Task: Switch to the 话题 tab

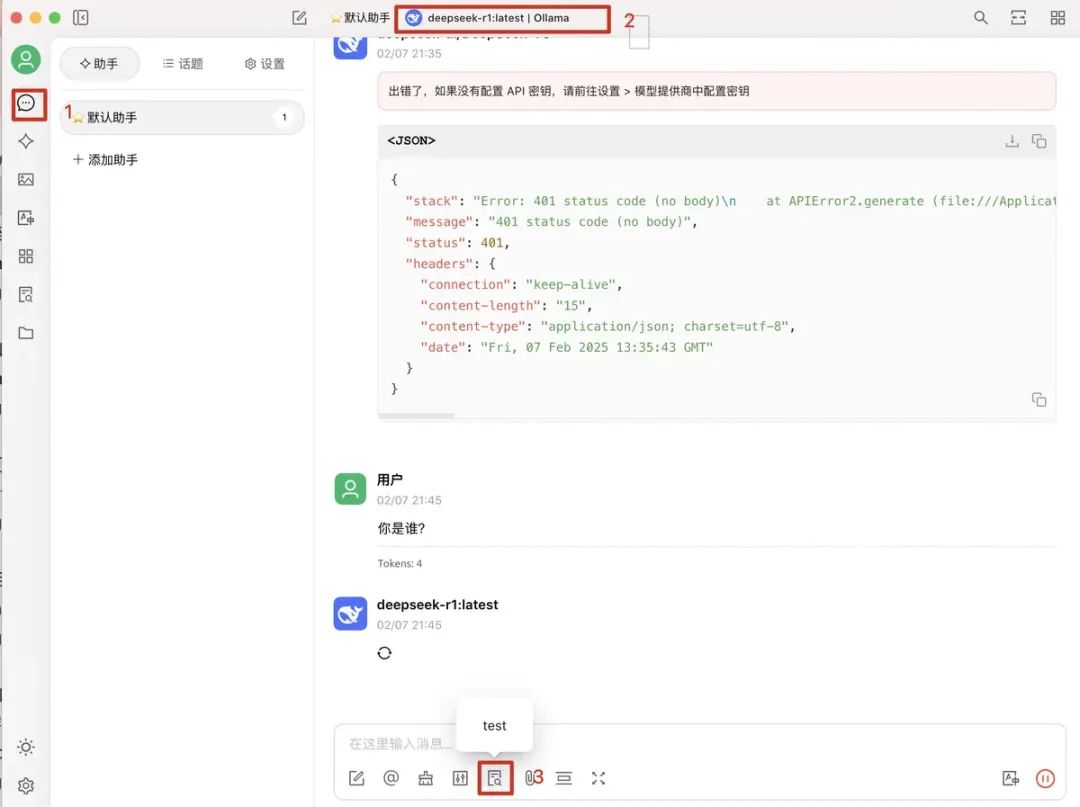Action: (183, 63)
